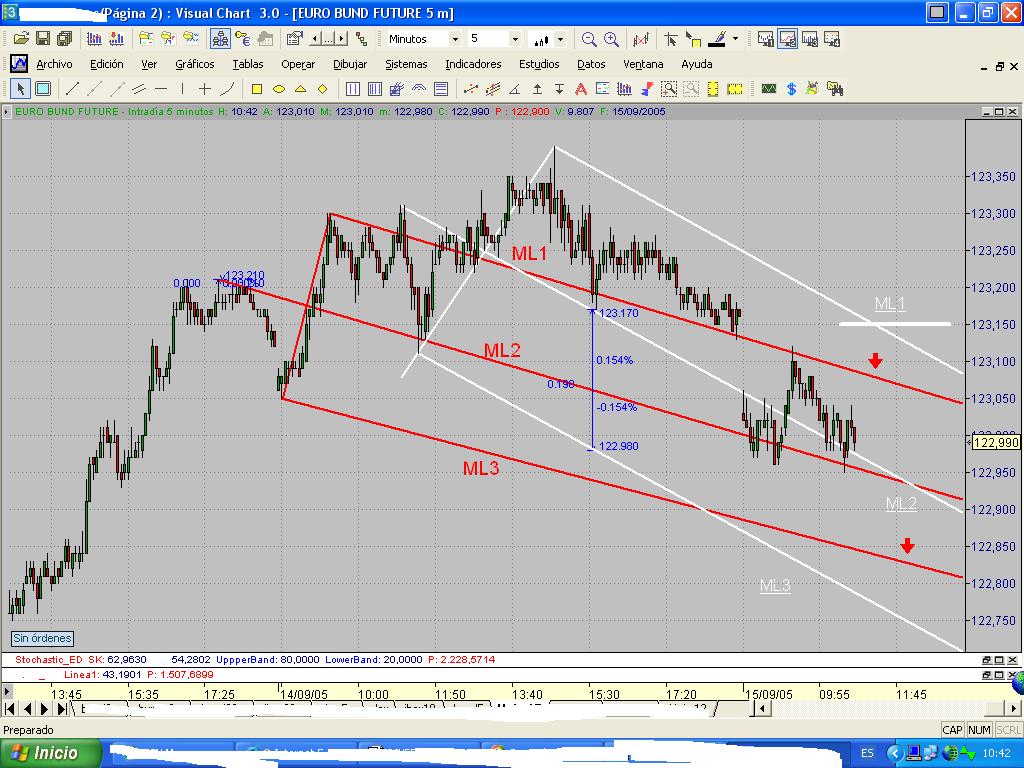The width and height of the screenshot is (1024, 768).
Task: Select the vertical line tool
Action: click(183, 88)
